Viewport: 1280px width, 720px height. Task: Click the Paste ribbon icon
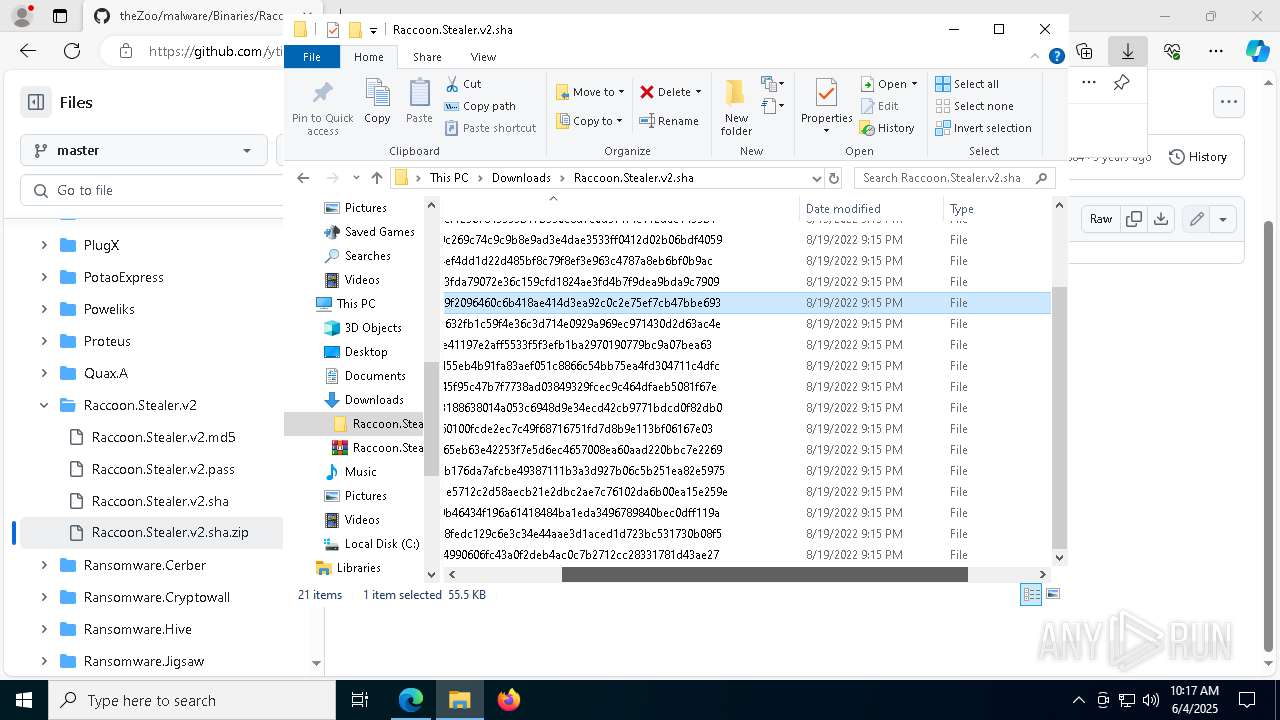[x=419, y=101]
